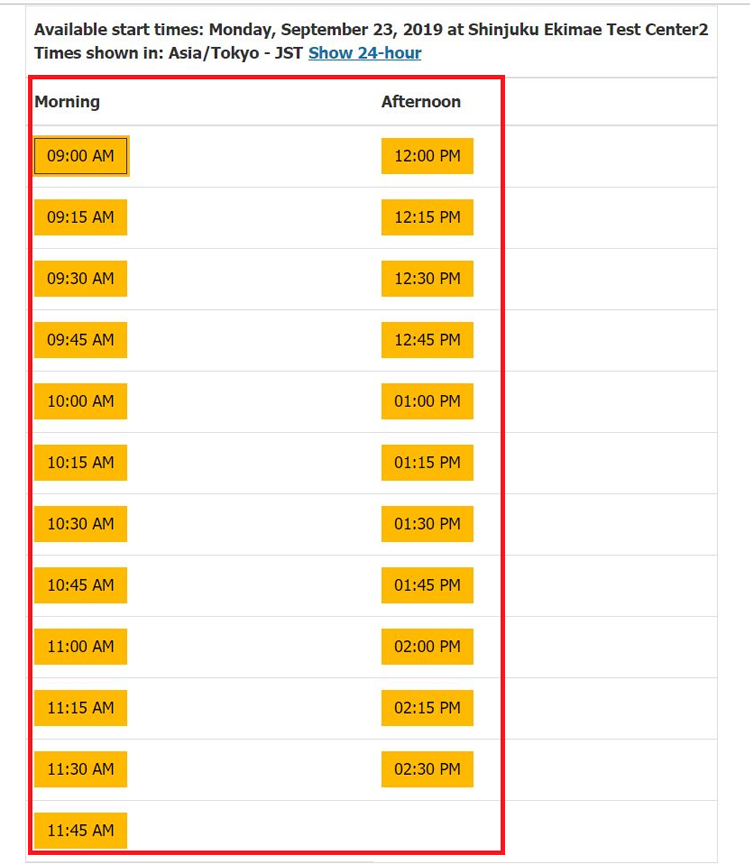The image size is (750, 866).
Task: Pick the 11:00 AM time slot
Action: tap(81, 646)
